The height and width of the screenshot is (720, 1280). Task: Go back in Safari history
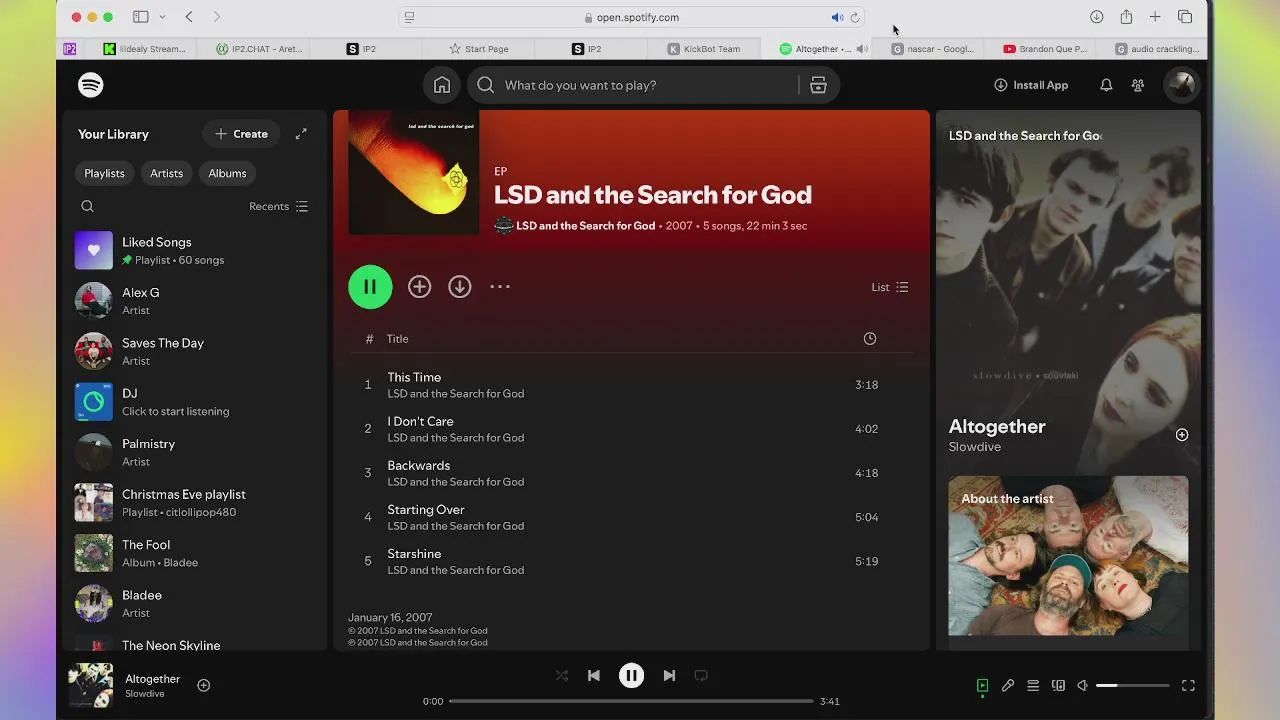click(189, 17)
